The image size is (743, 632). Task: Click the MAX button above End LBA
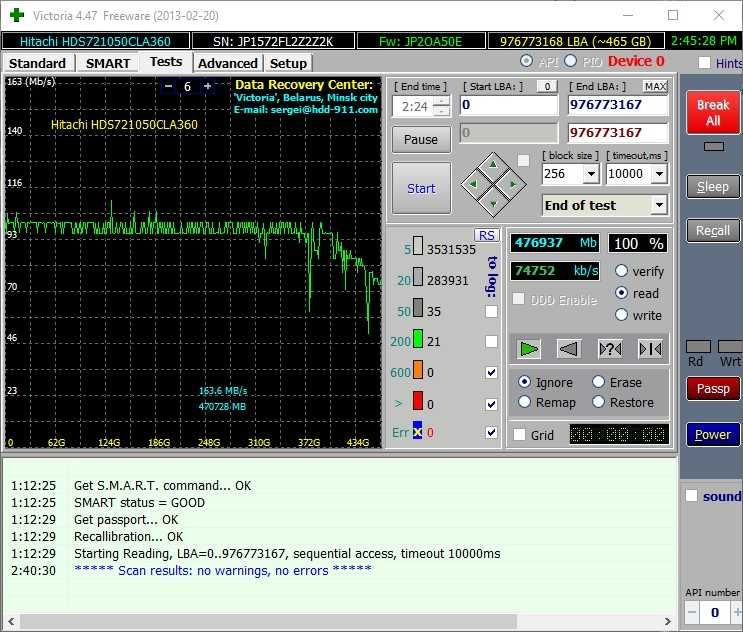pos(655,86)
